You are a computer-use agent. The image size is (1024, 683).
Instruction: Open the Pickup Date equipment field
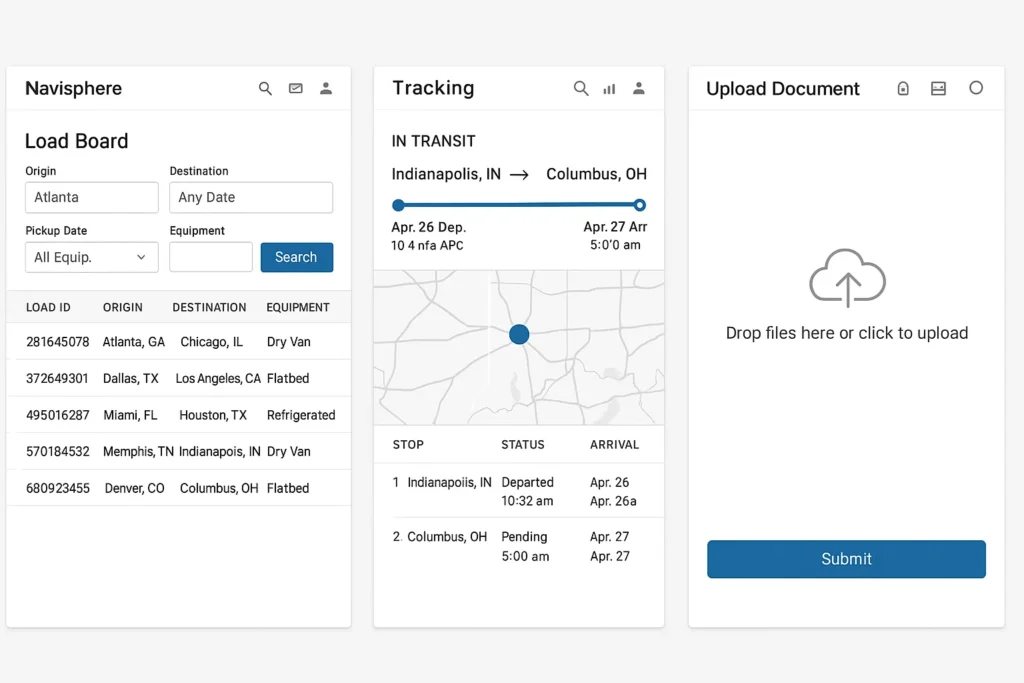[210, 257]
